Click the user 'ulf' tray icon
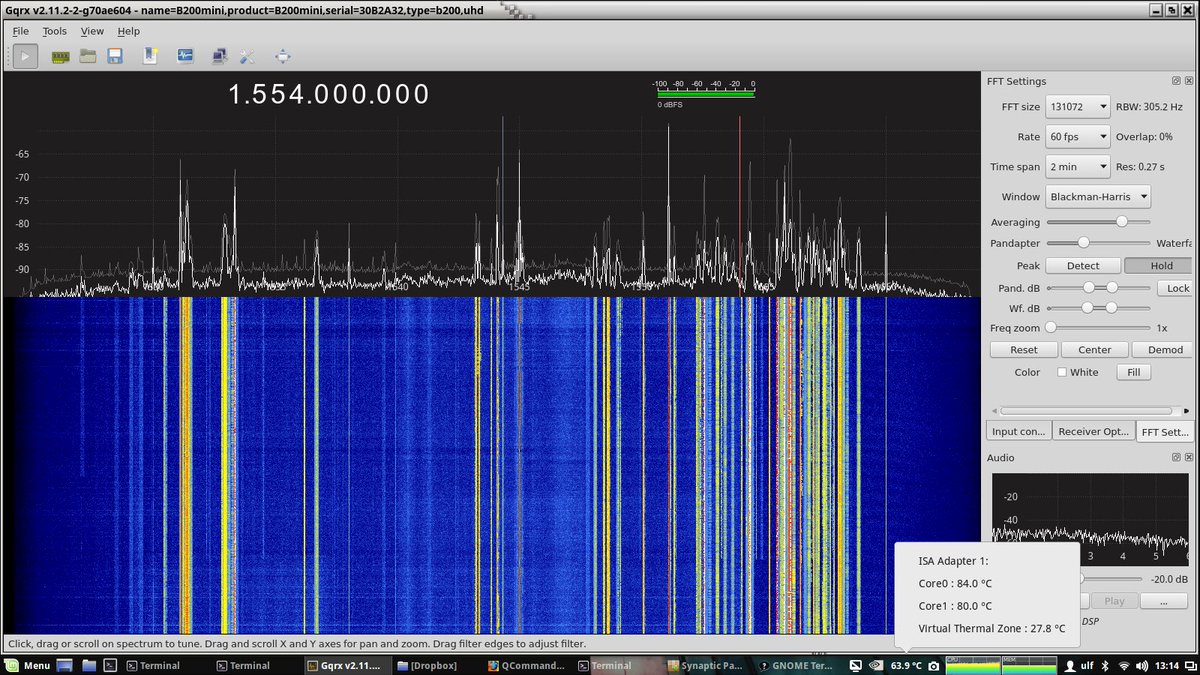The image size is (1200, 675). 1078,665
